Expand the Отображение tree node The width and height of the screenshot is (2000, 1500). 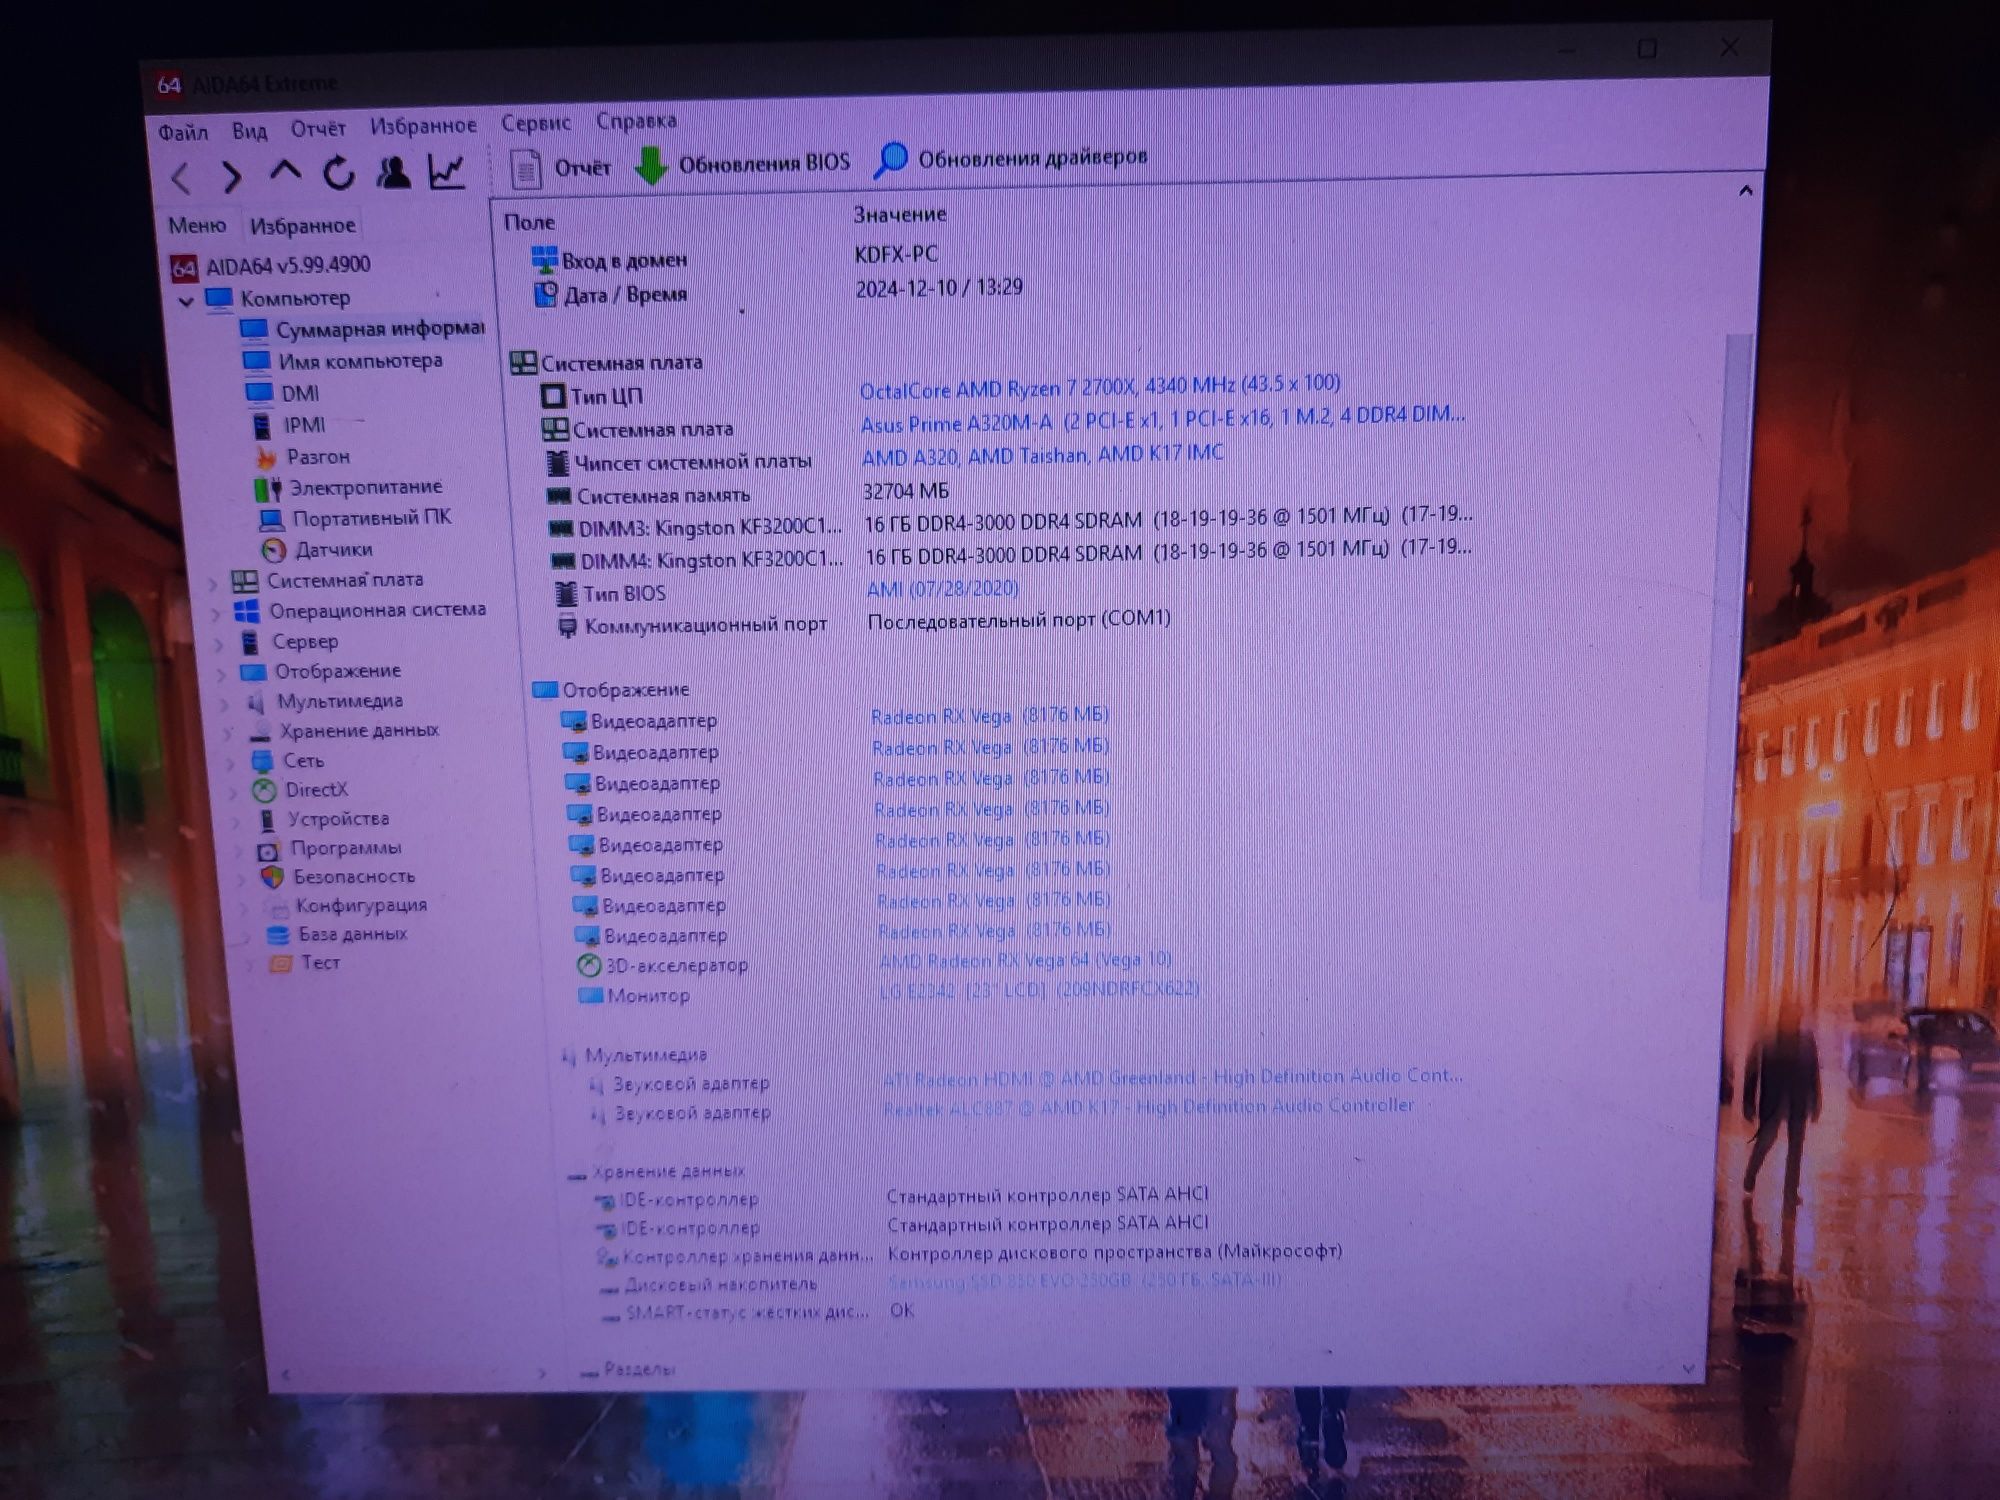point(223,674)
